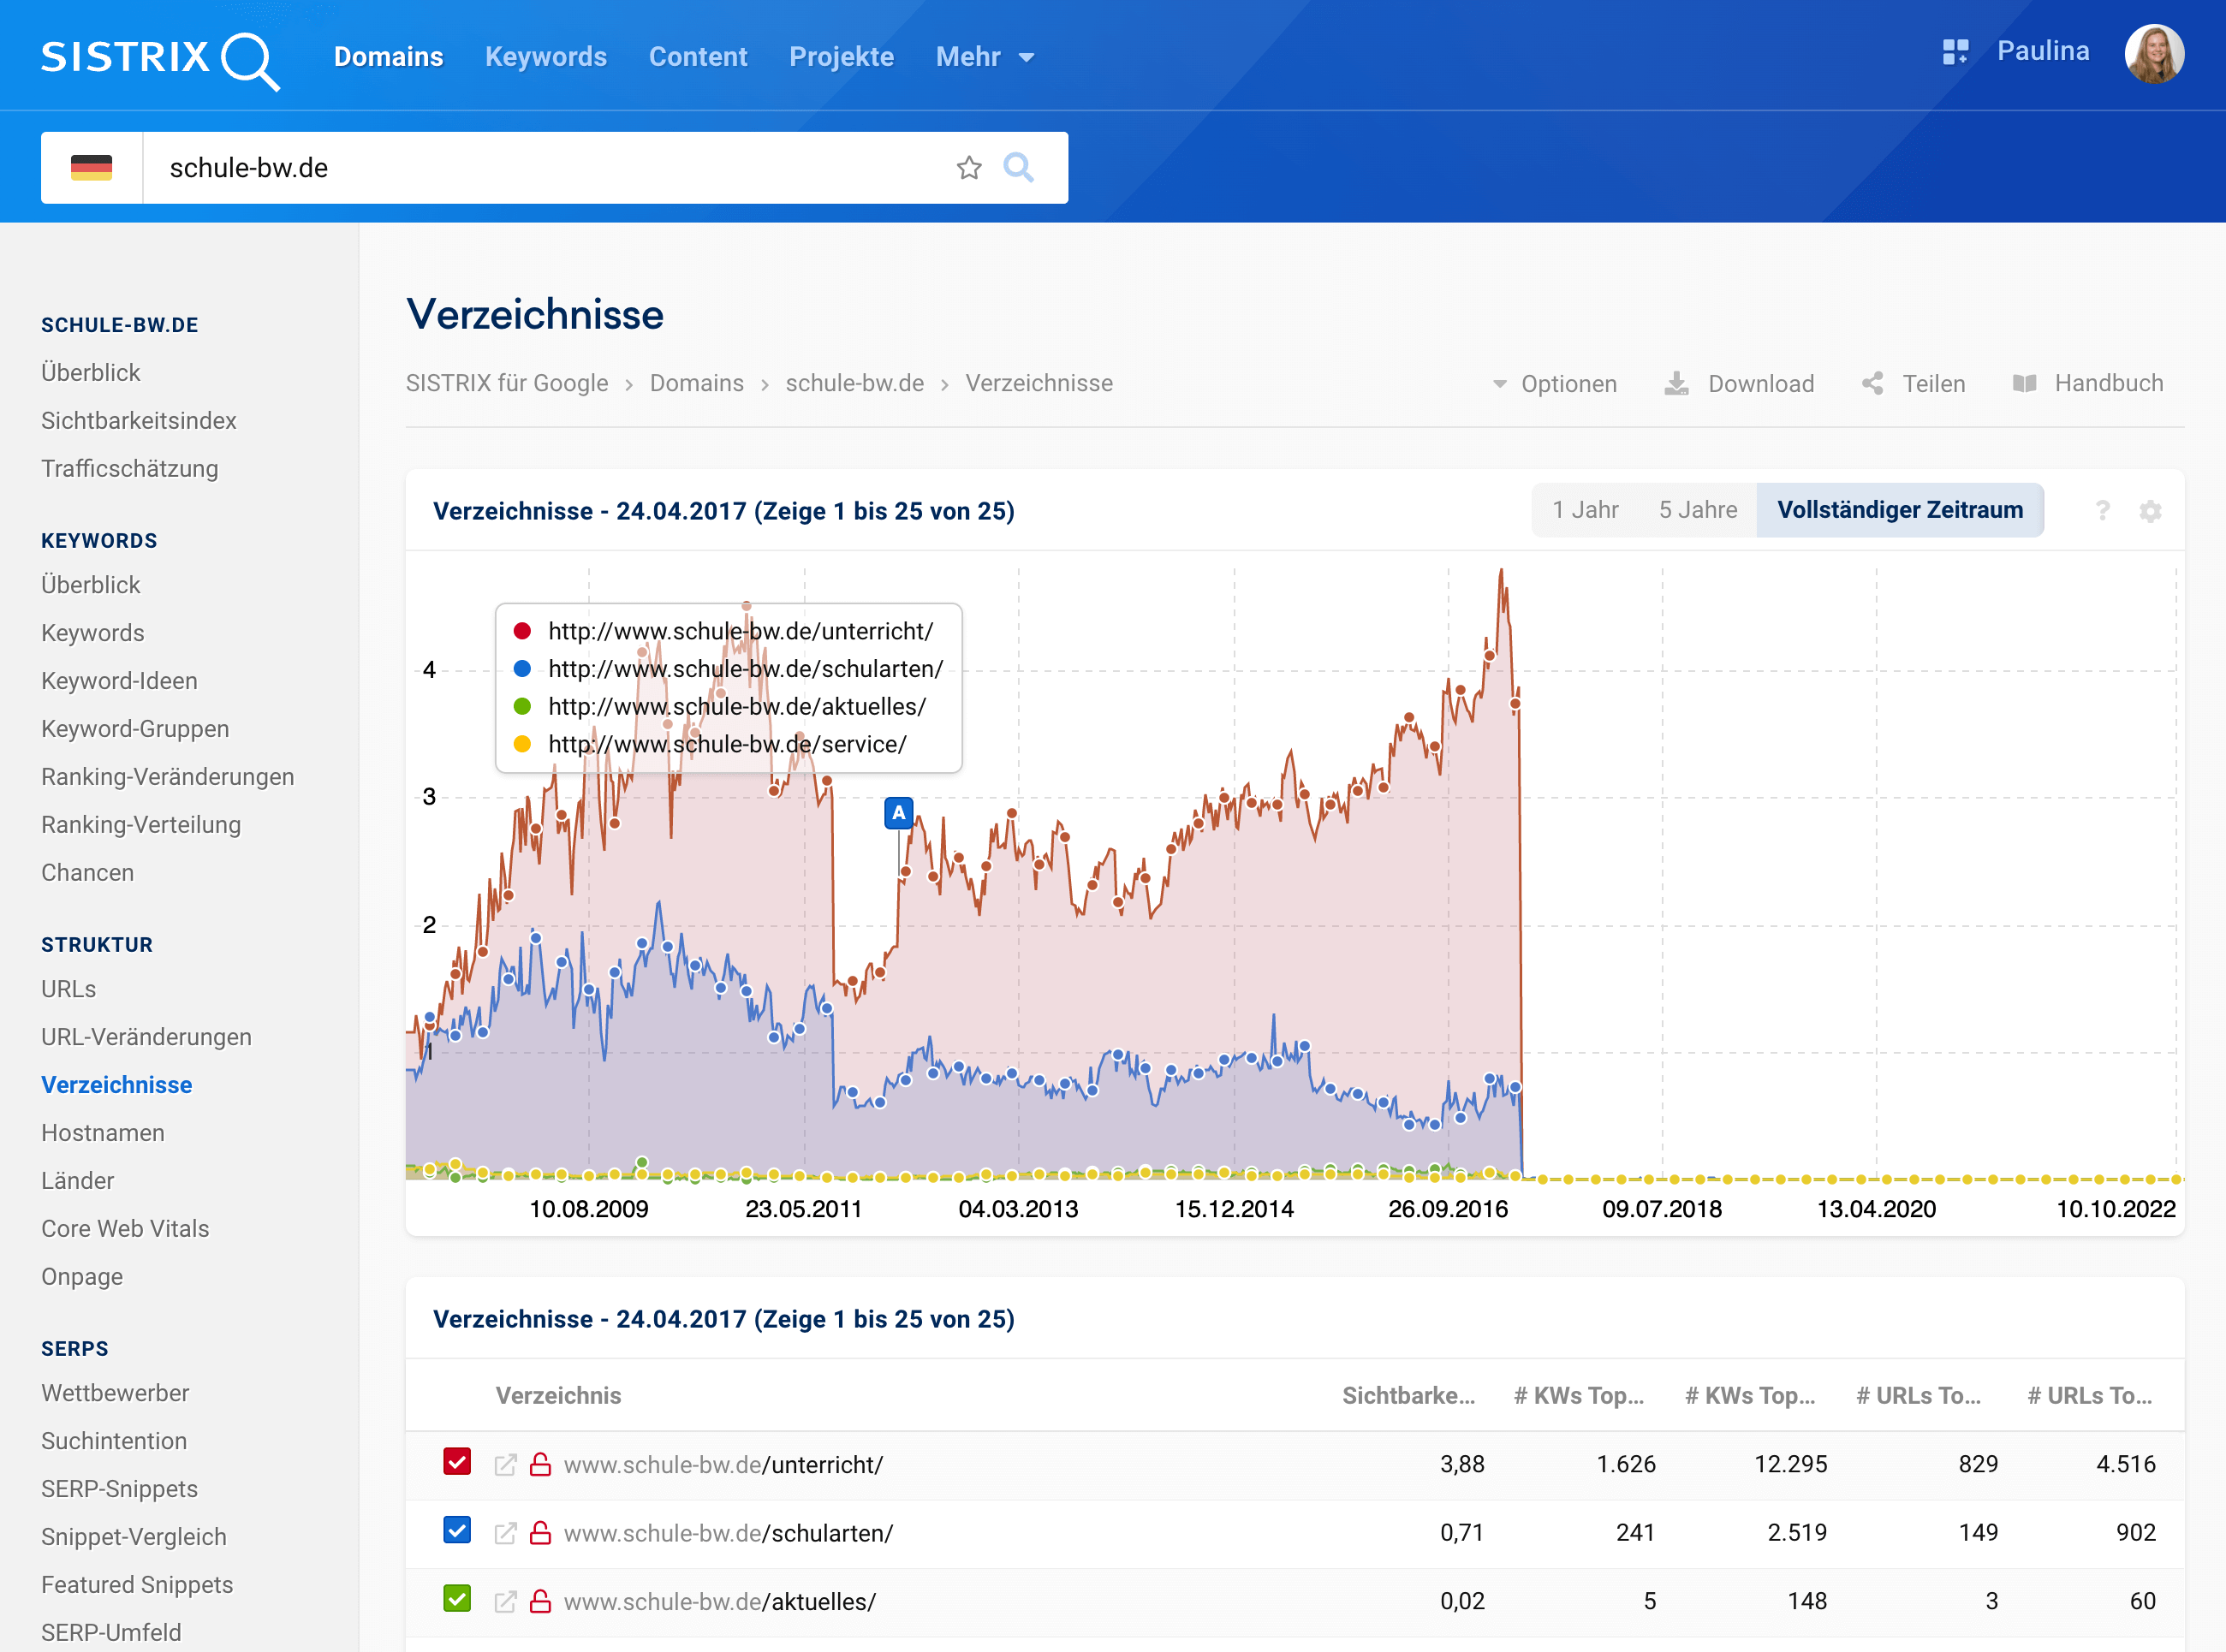Viewport: 2226px width, 1652px height.
Task: Switch chart to 5 Jahre tab
Action: [1697, 510]
